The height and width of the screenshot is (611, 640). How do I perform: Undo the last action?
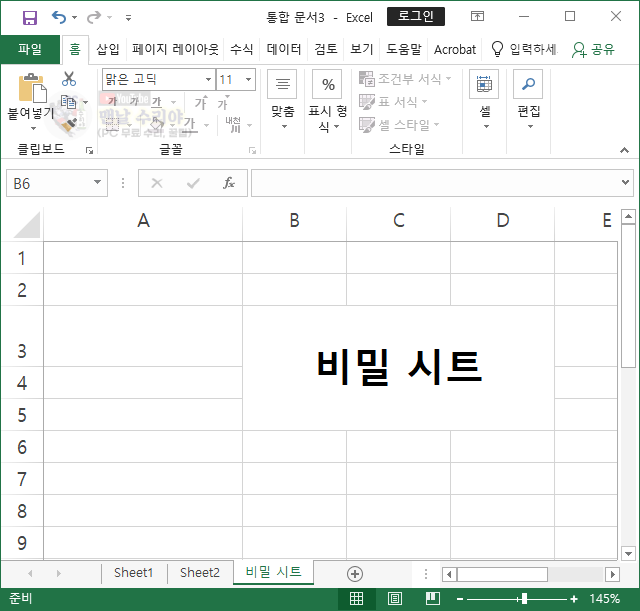coord(59,17)
